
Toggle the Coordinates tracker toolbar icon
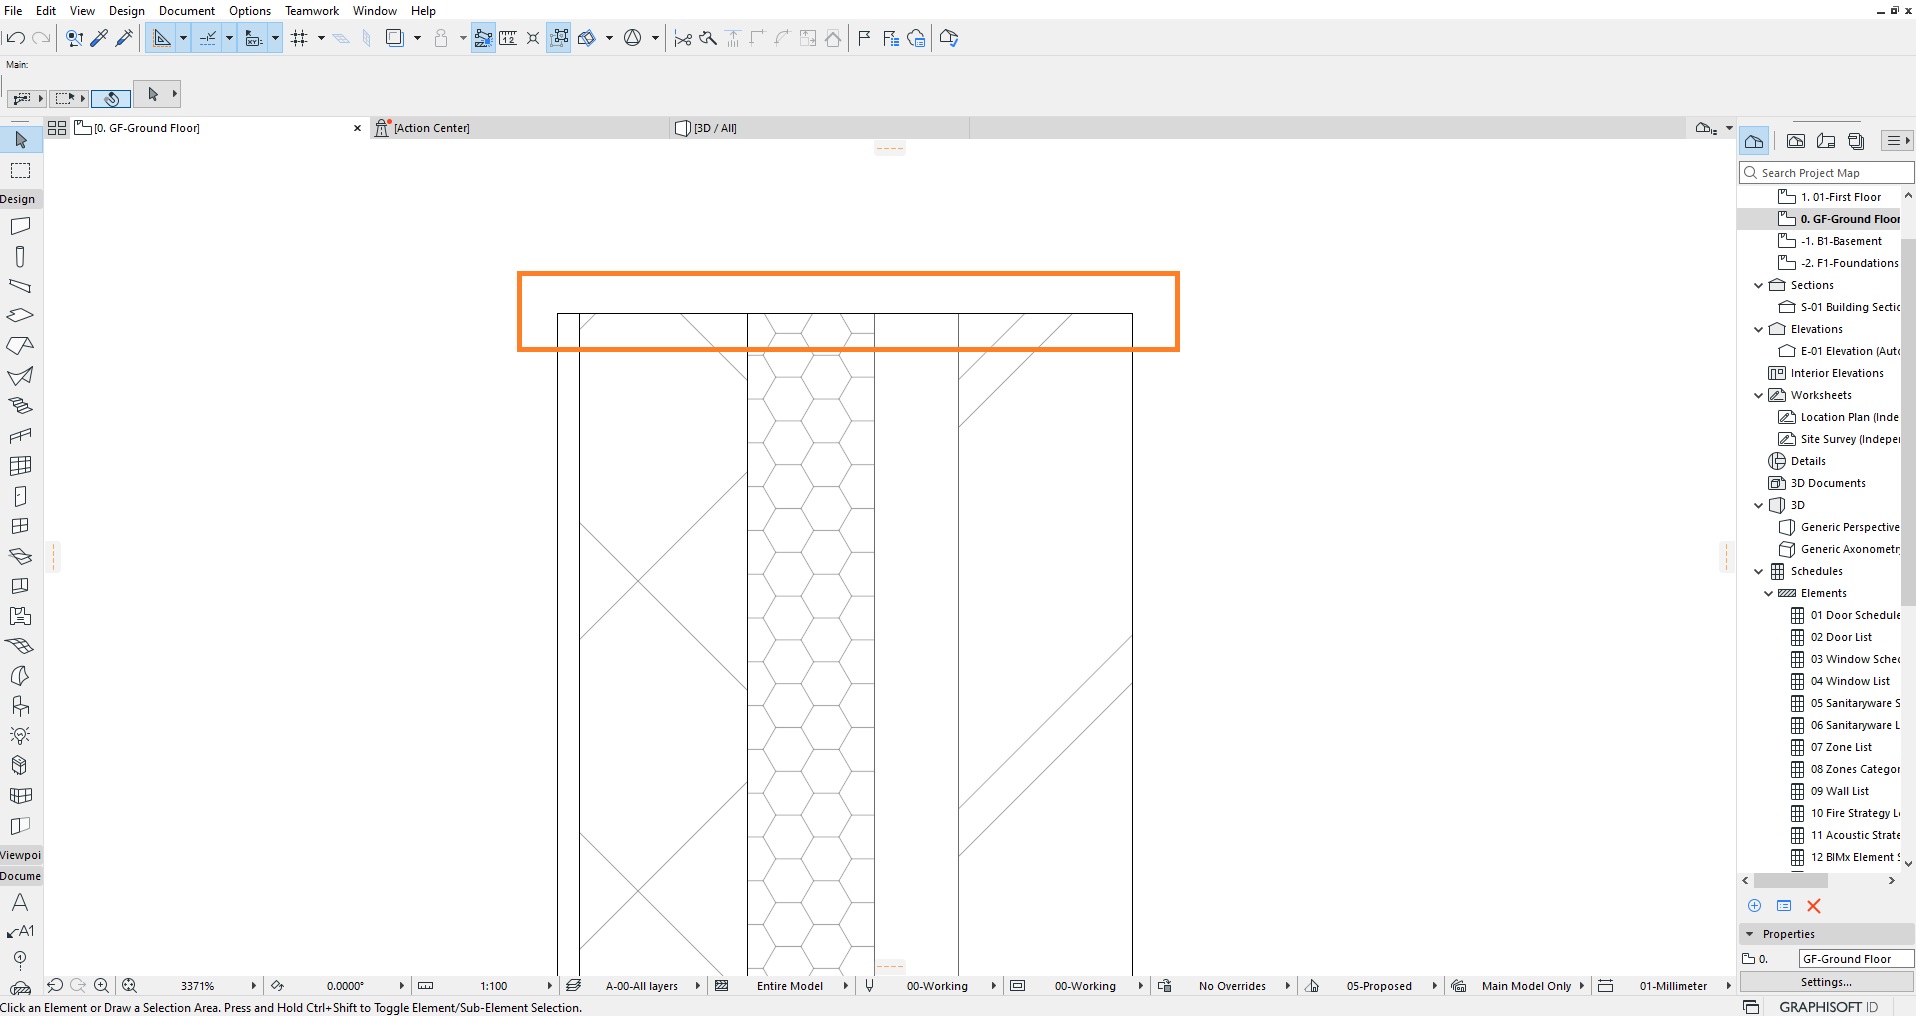pos(251,38)
